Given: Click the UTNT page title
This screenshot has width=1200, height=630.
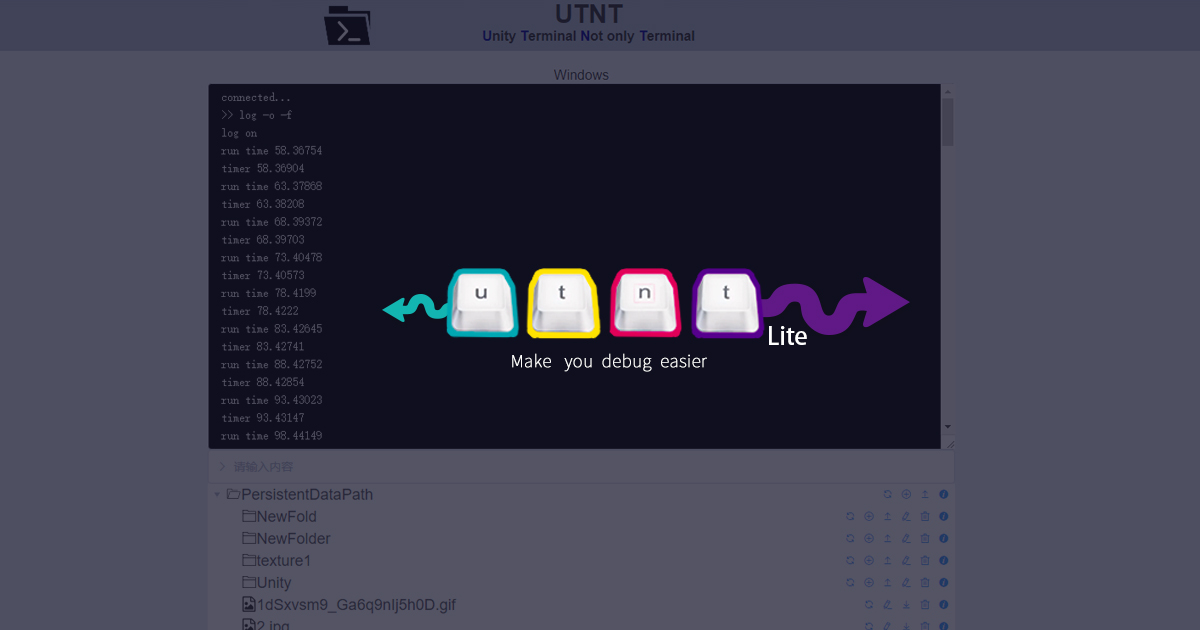Looking at the screenshot, I should coord(589,14).
